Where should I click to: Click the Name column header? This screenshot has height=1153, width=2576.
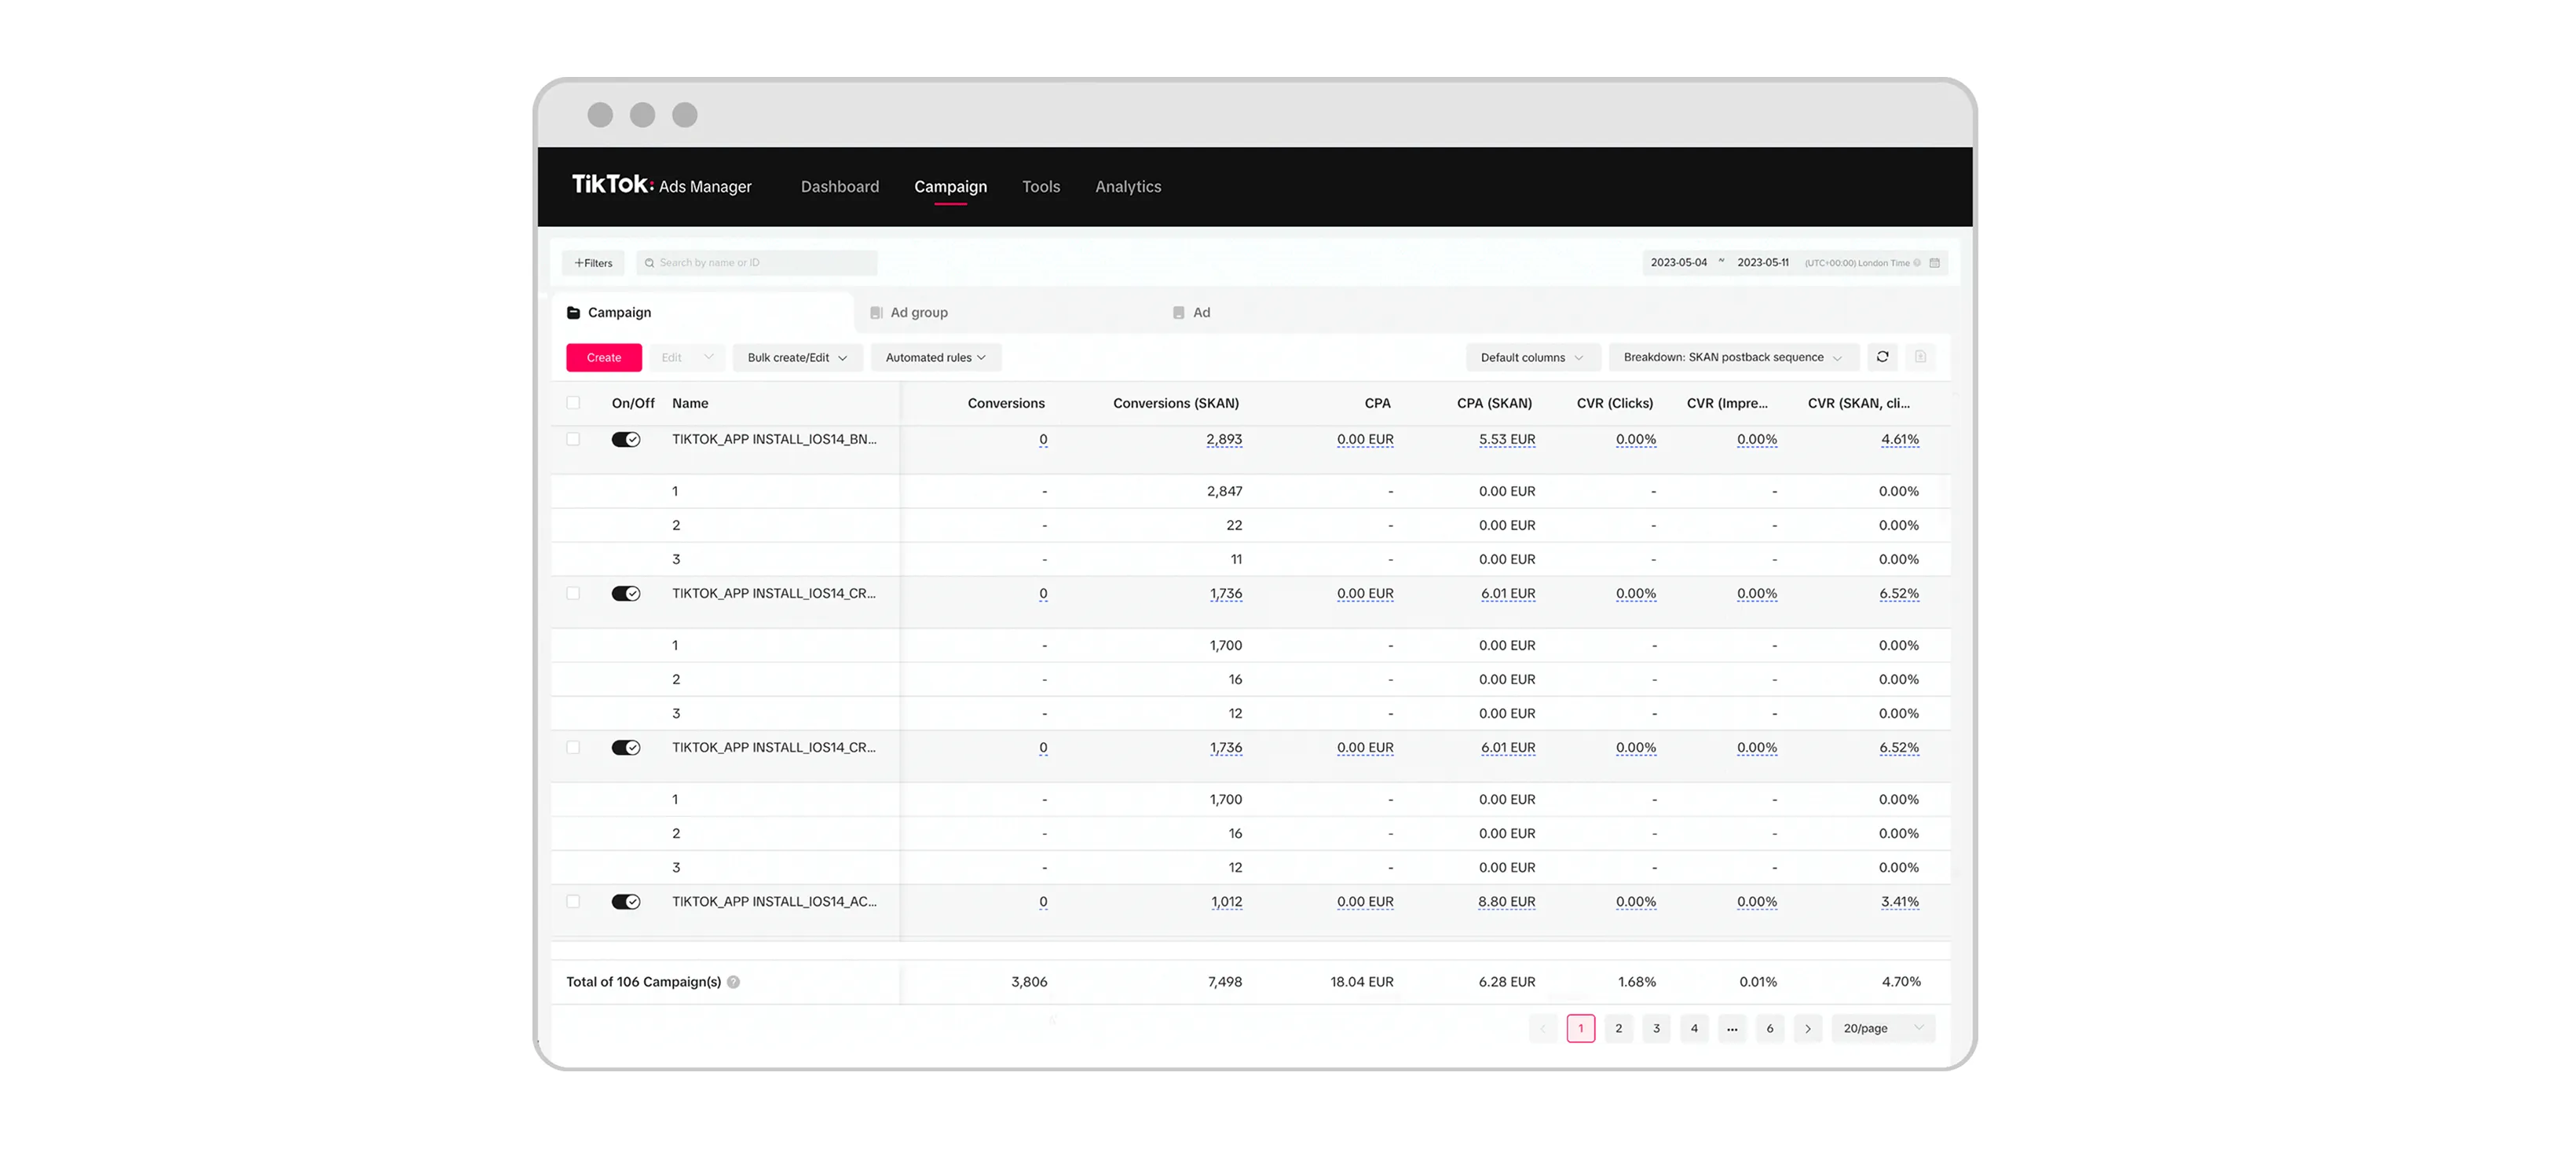coord(690,403)
